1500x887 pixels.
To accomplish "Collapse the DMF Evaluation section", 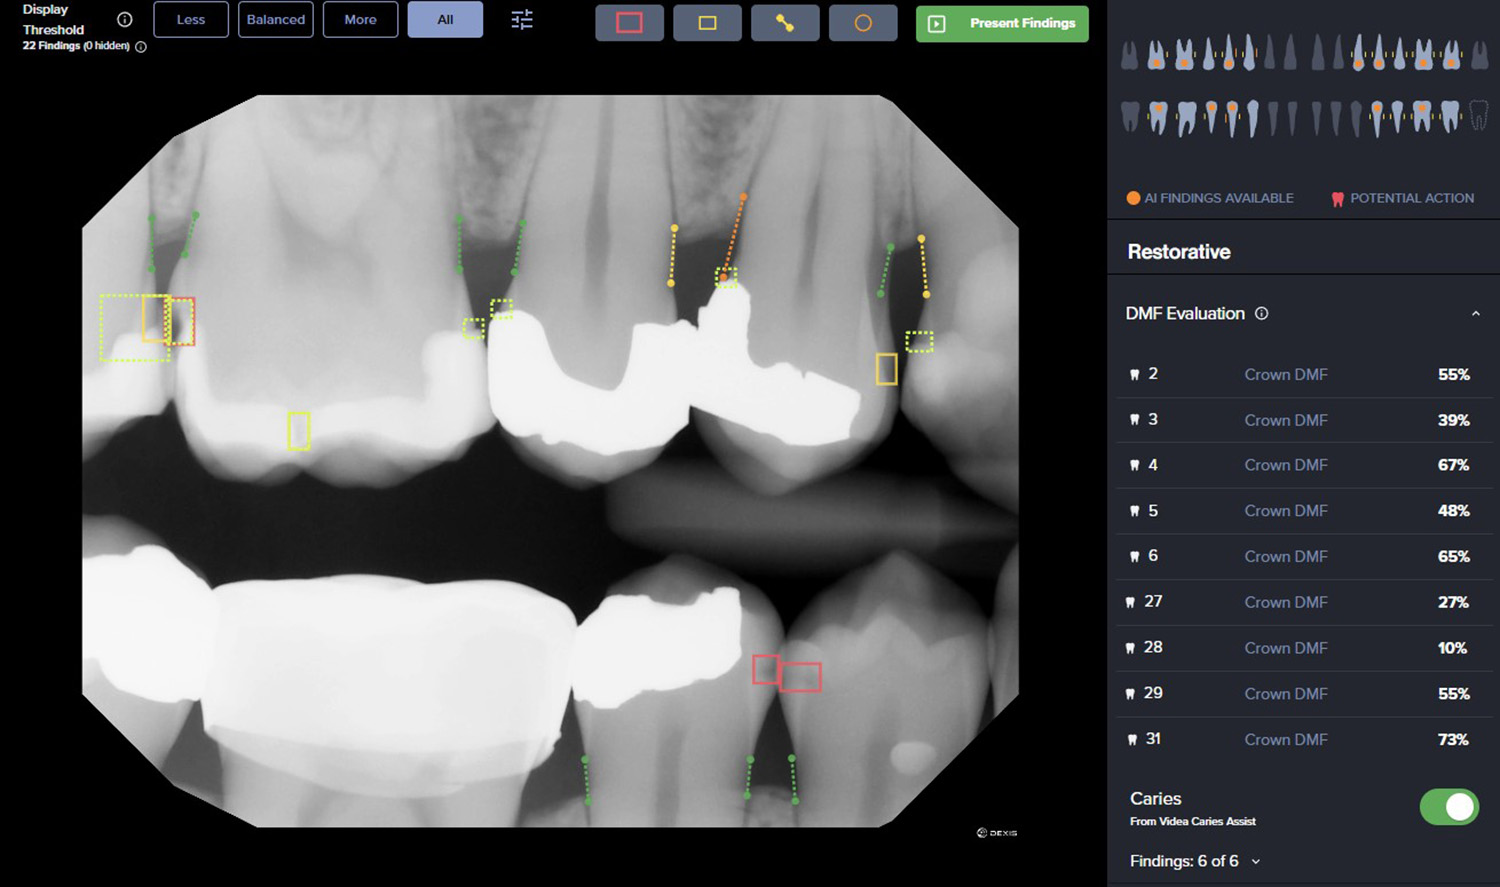I will pos(1475,314).
